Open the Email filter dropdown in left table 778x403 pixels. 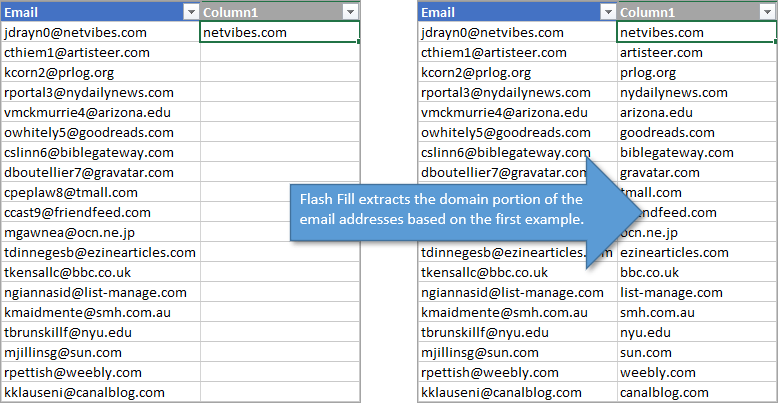pyautogui.click(x=190, y=12)
